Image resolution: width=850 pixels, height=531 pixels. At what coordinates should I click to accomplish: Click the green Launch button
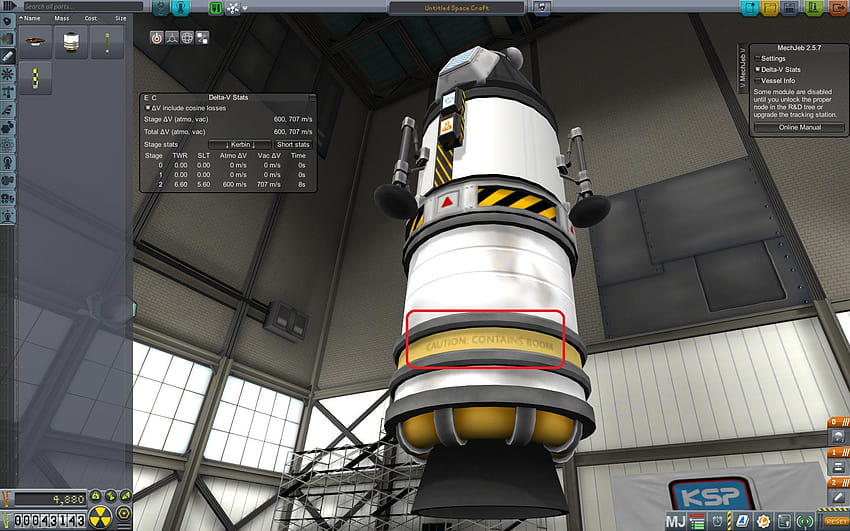tap(814, 8)
